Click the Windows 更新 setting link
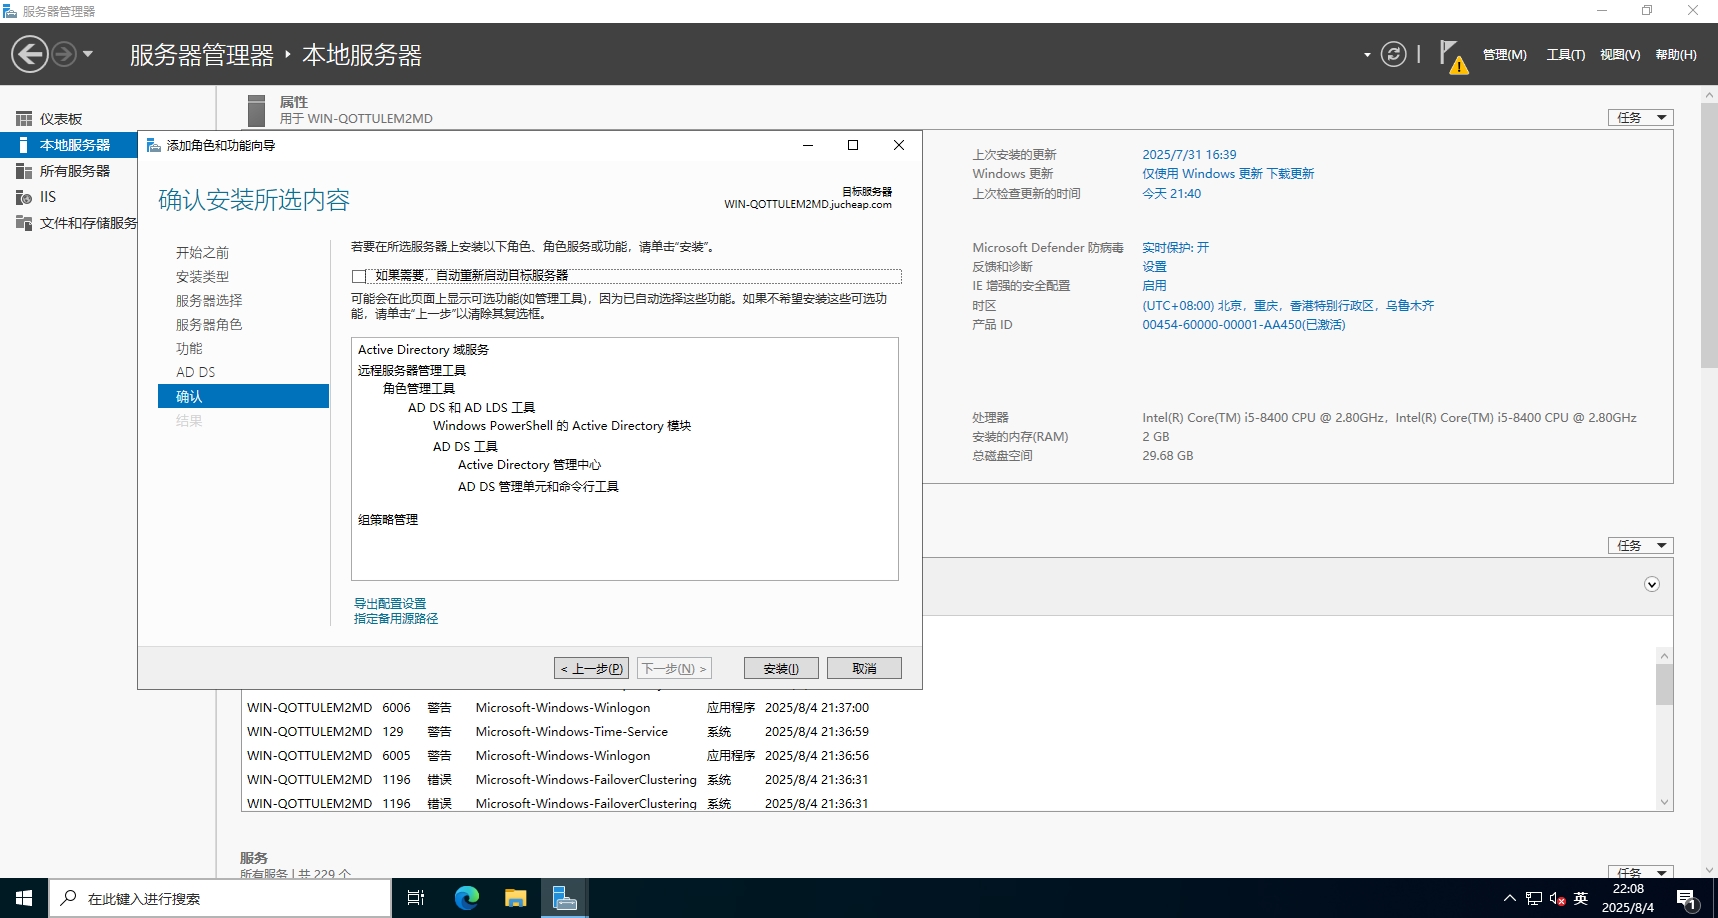 pyautogui.click(x=1228, y=174)
